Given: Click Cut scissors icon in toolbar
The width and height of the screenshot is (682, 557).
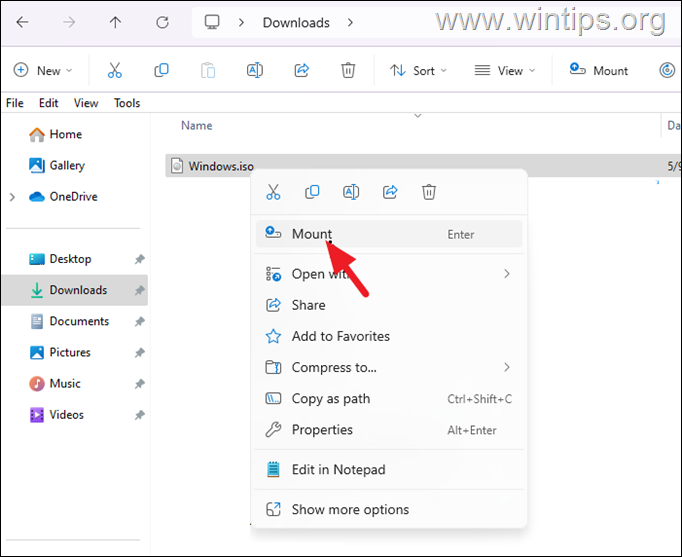Looking at the screenshot, I should (x=115, y=70).
